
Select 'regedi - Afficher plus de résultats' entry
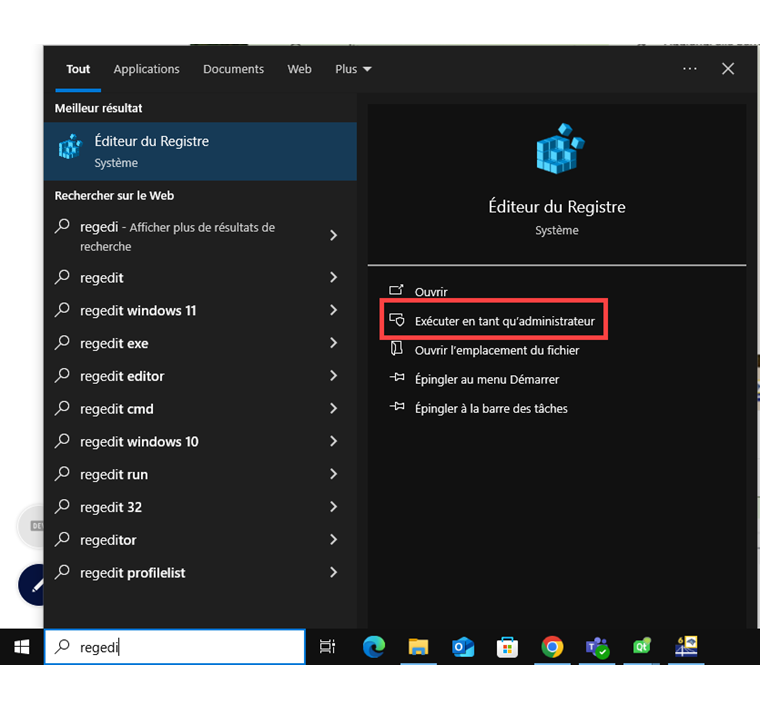pos(177,237)
